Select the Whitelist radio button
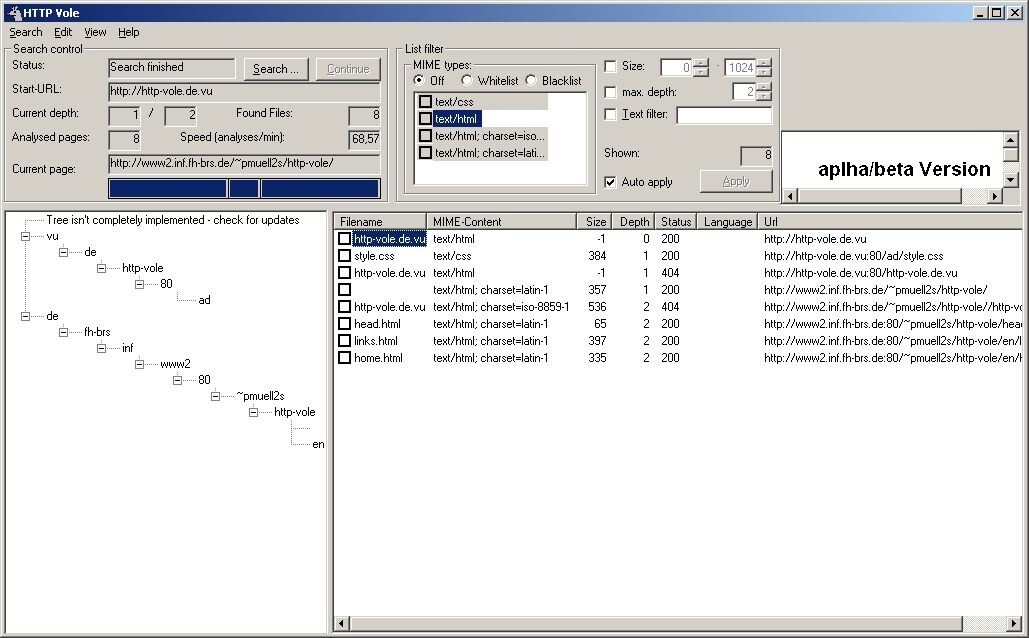The image size is (1029, 638). click(x=467, y=81)
